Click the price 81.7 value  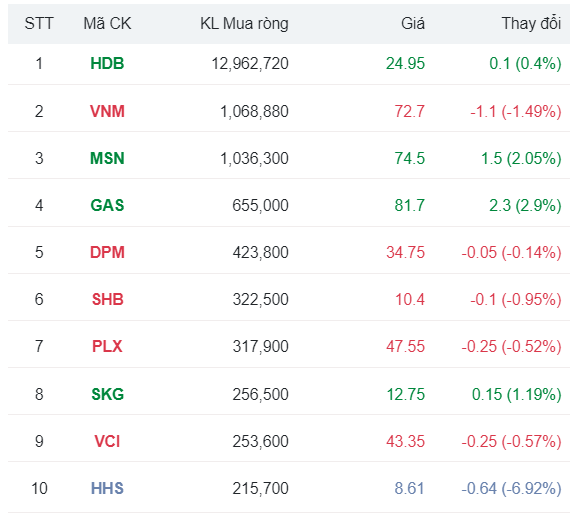click(x=409, y=205)
